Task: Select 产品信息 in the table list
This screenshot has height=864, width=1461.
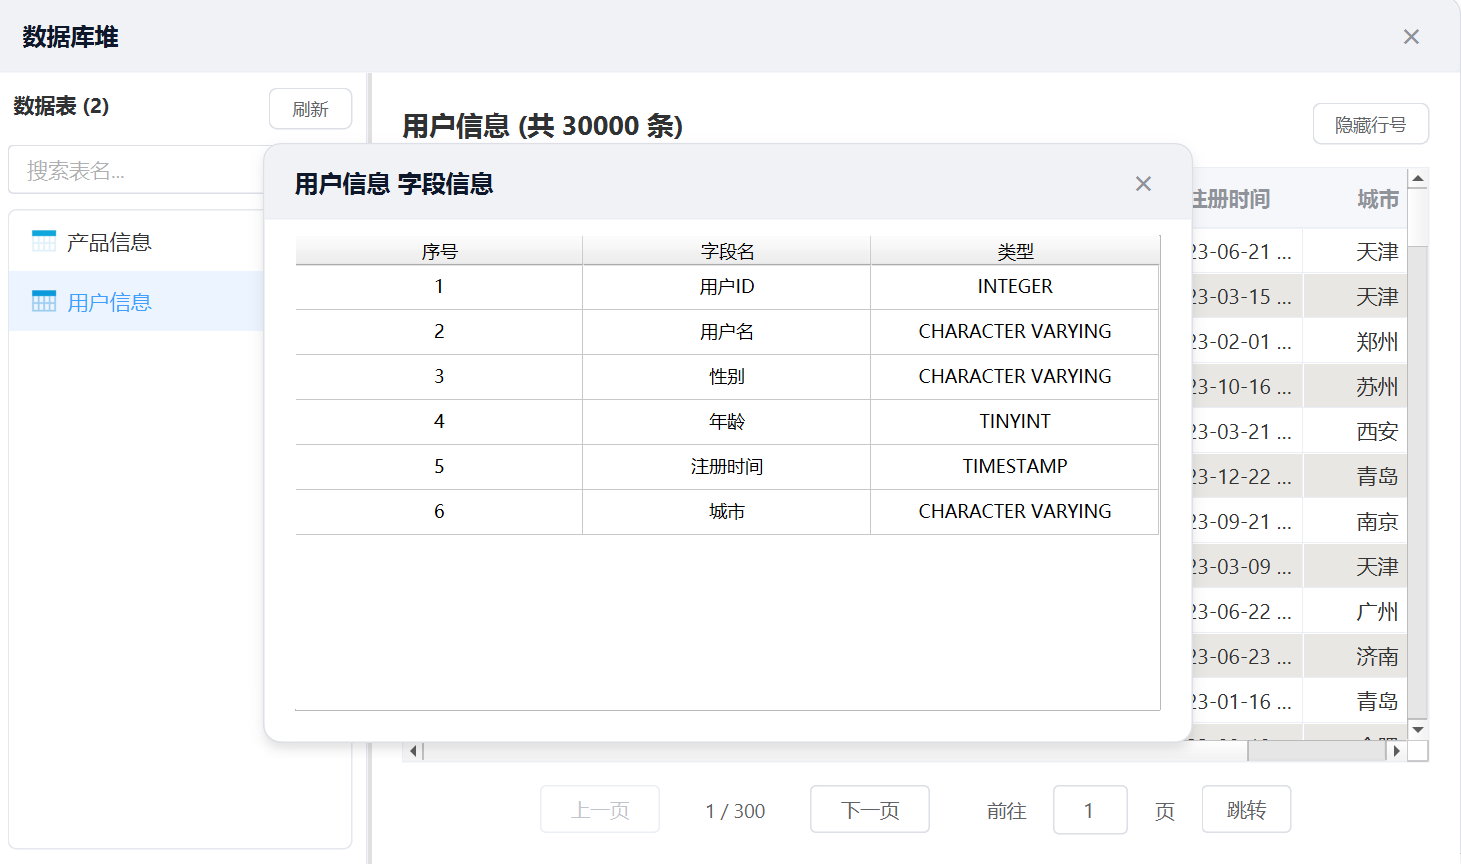Action: point(109,242)
